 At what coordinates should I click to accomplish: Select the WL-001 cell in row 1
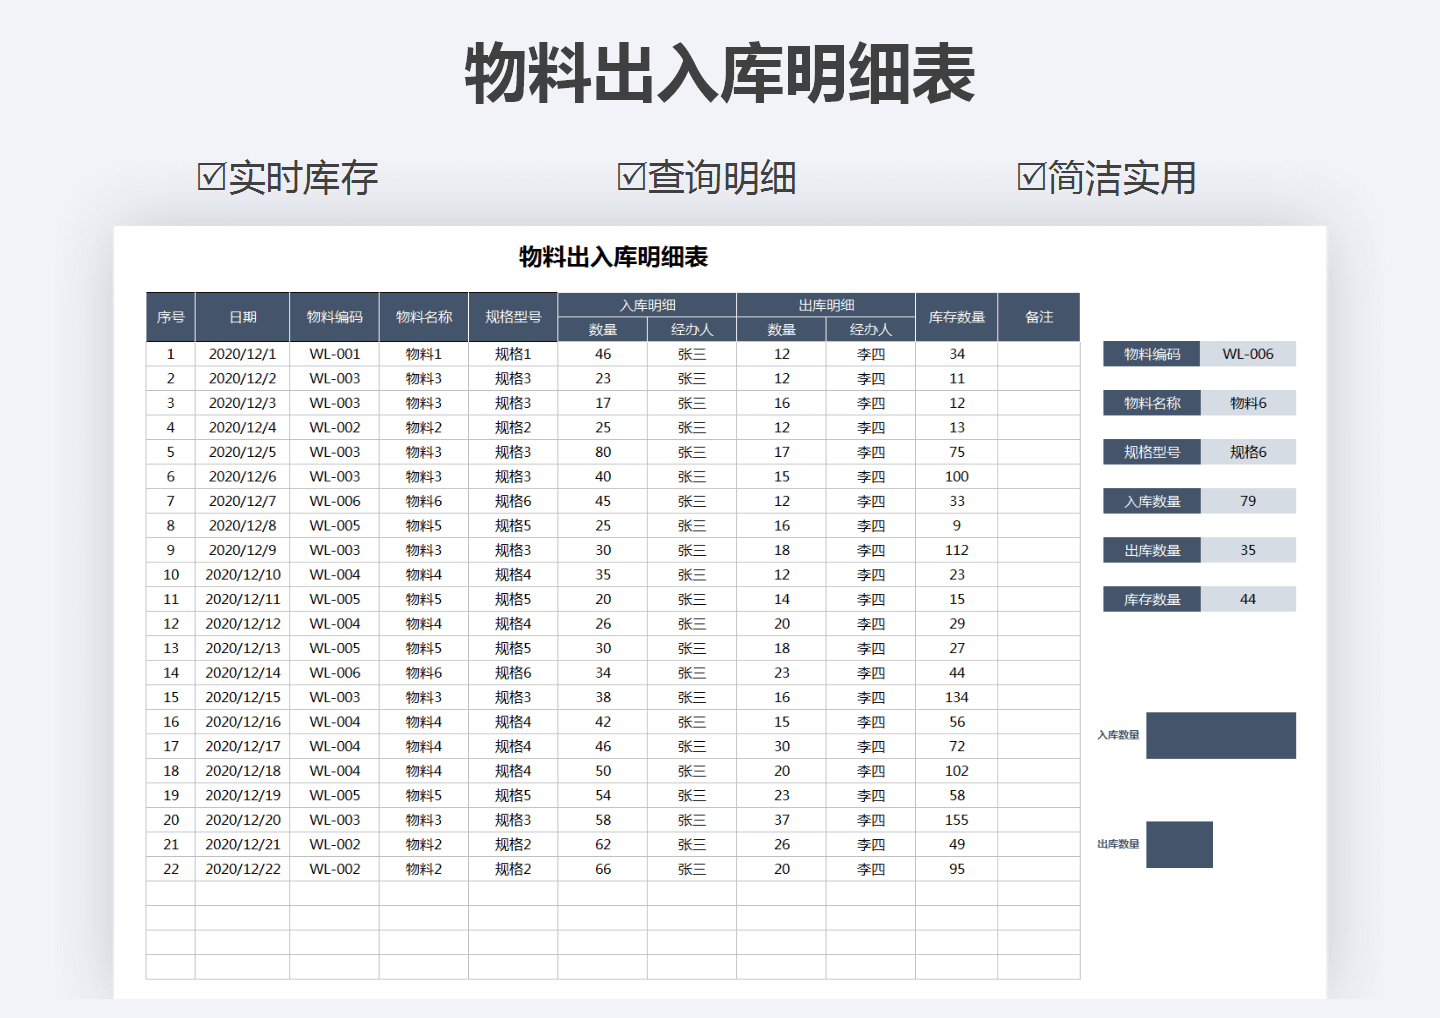click(333, 353)
